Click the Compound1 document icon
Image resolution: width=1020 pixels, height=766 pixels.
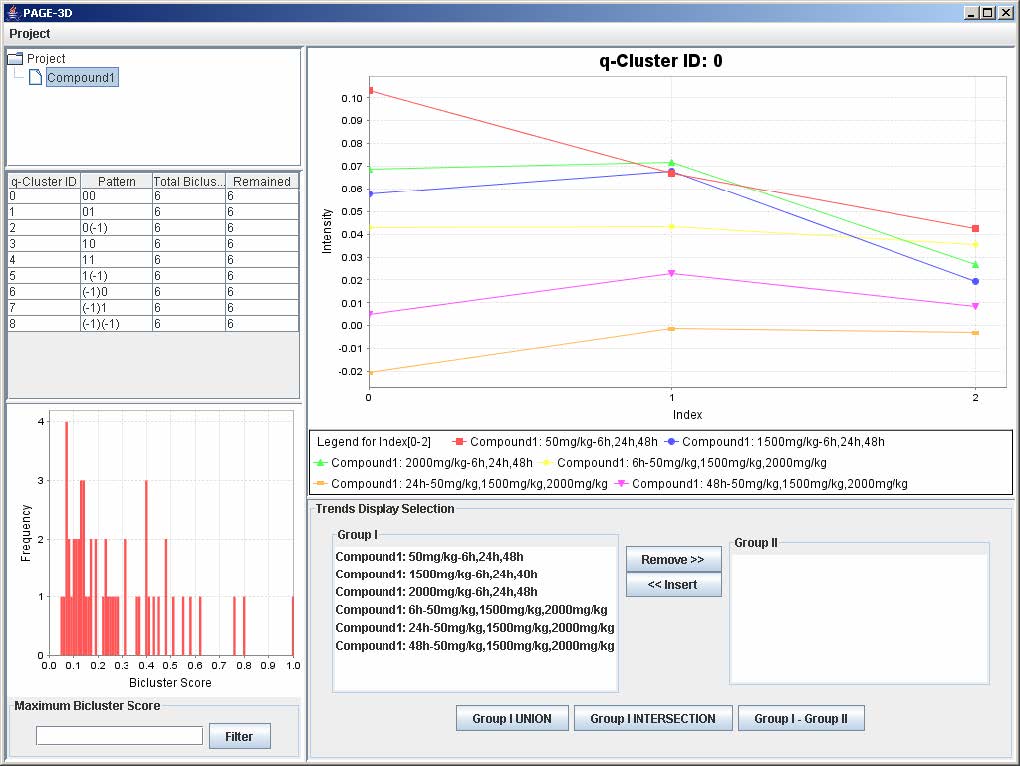[x=35, y=78]
